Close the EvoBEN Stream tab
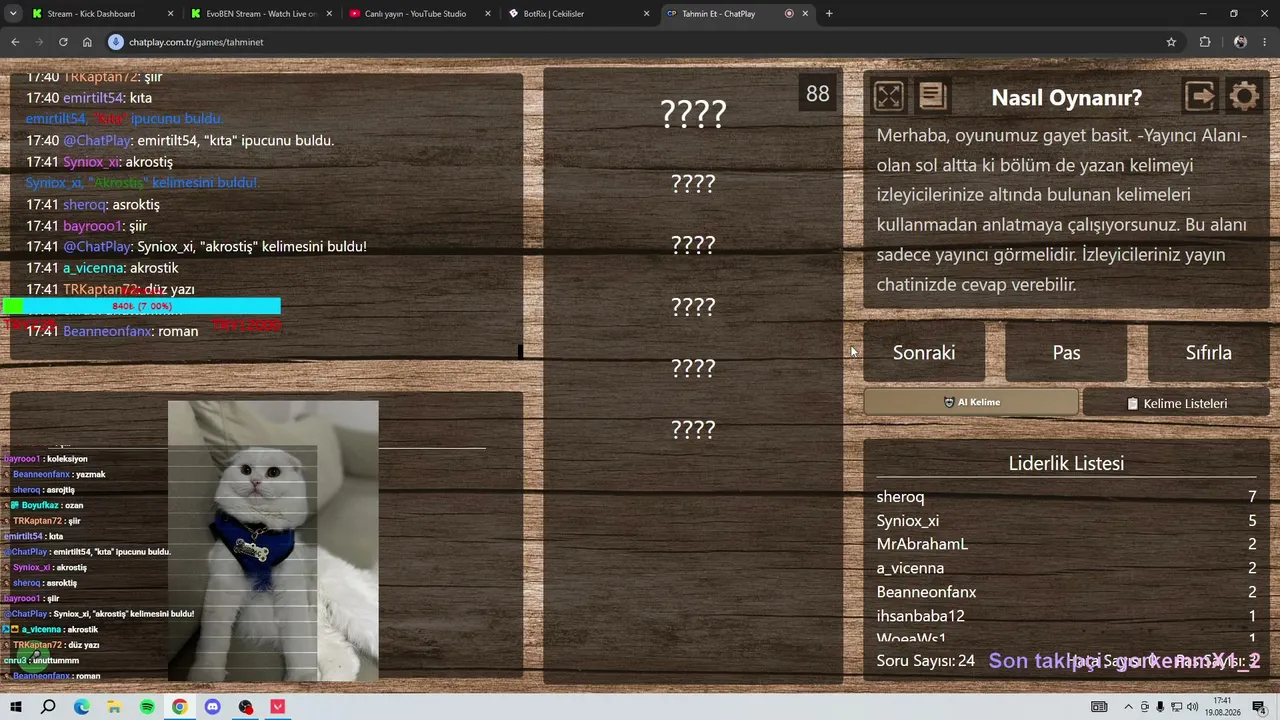Viewport: 1280px width, 720px height. pyautogui.click(x=329, y=14)
